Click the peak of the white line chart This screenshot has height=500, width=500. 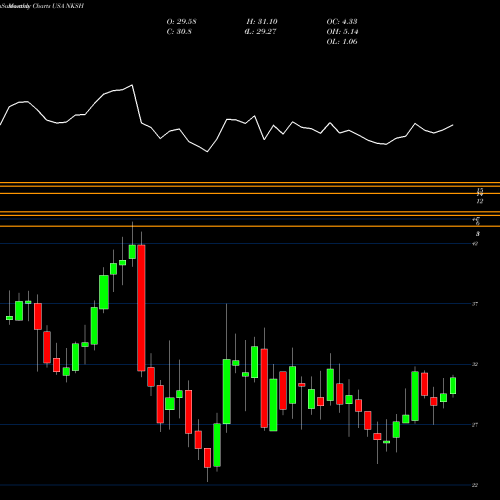point(132,85)
